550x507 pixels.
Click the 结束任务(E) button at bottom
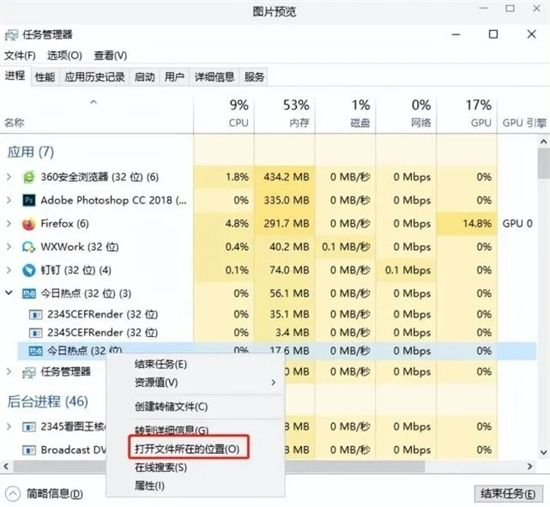(508, 494)
